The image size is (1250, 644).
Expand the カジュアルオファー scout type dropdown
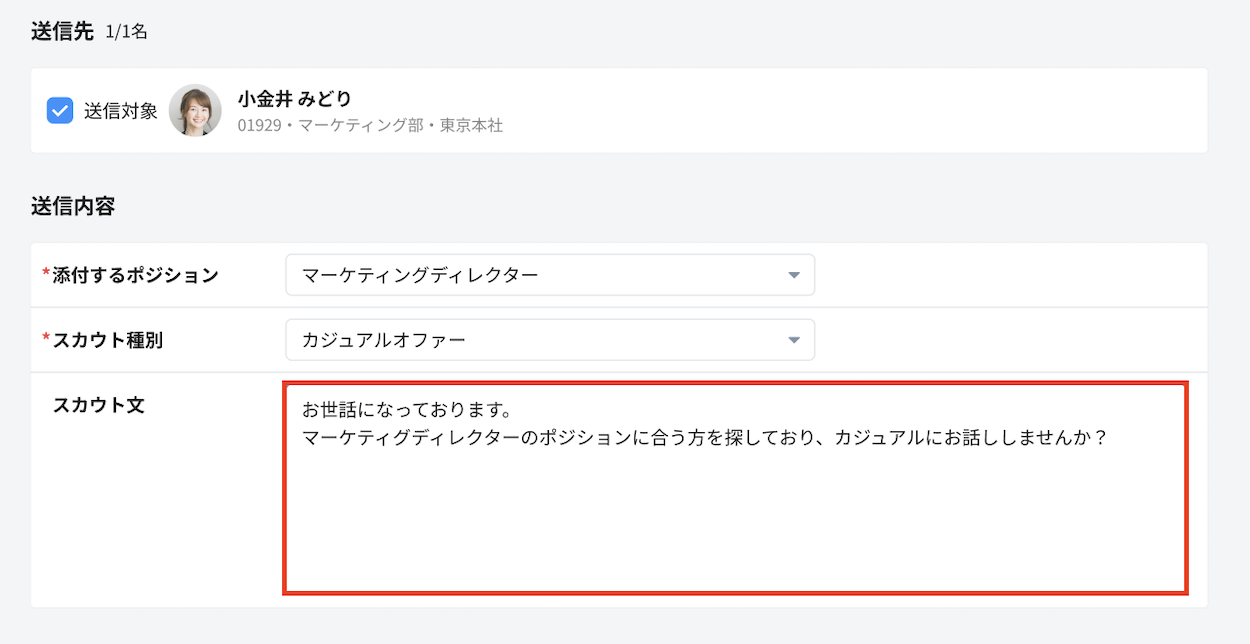pyautogui.click(x=549, y=340)
